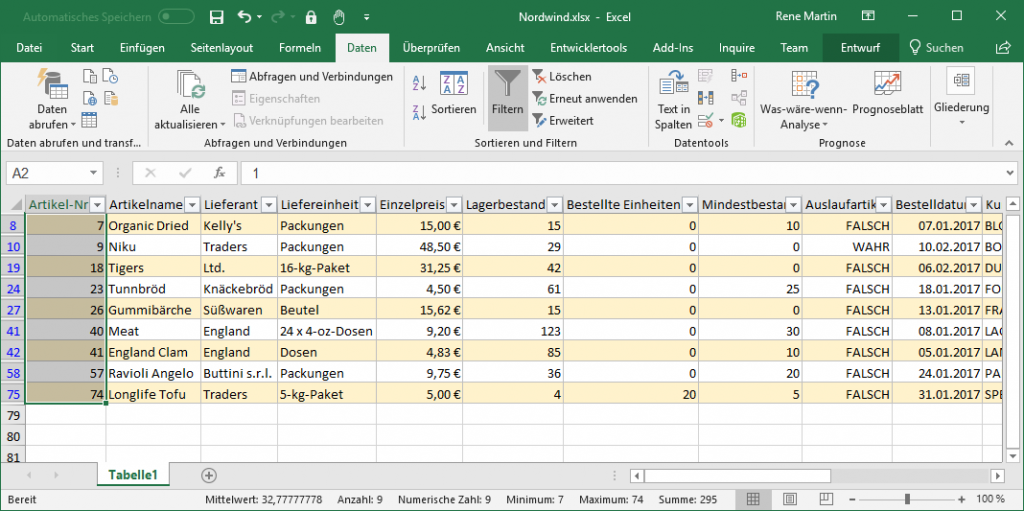Sort ascending with the A-Z icon
This screenshot has width=1024, height=511.
[419, 83]
